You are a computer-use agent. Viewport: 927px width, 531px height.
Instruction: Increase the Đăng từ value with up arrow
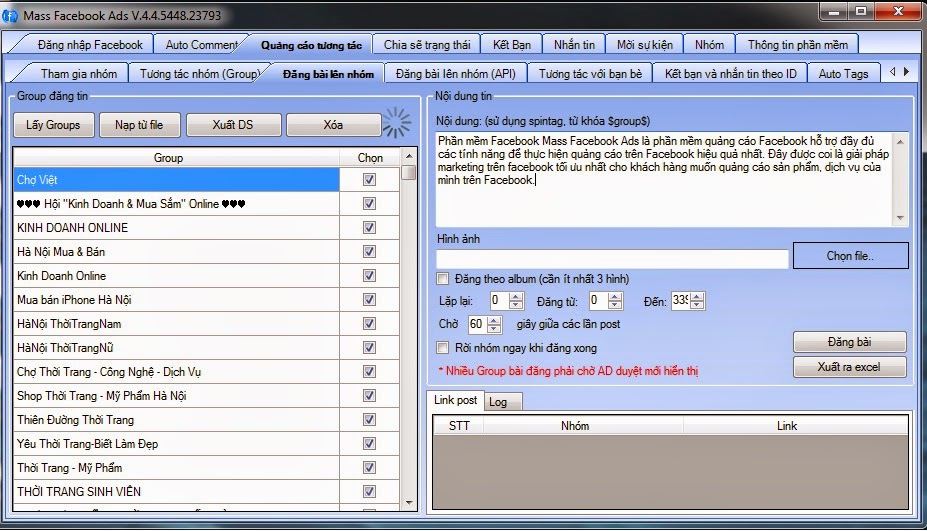(x=615, y=297)
